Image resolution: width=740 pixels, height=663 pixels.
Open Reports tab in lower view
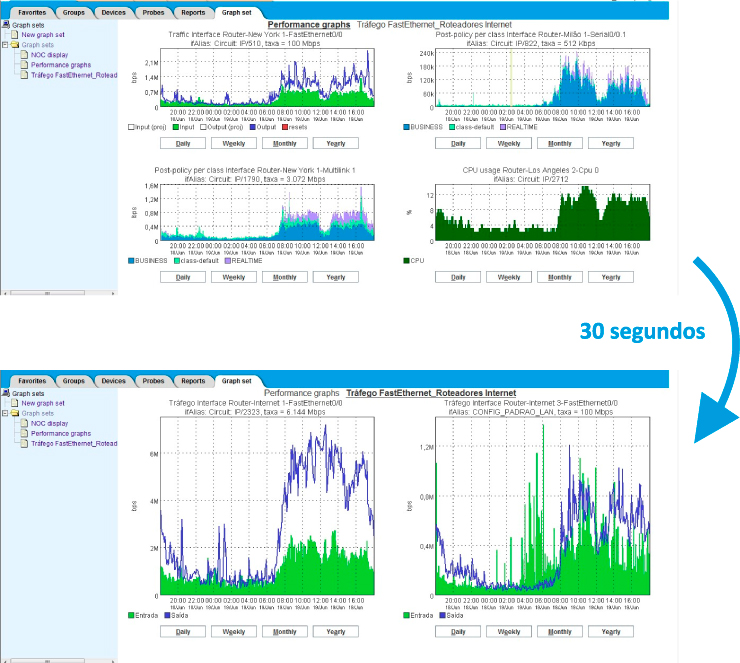coord(193,381)
